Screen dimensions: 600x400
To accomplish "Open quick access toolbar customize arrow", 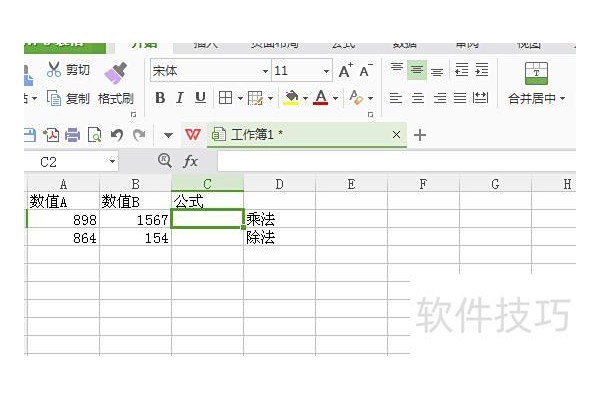I will [x=168, y=135].
